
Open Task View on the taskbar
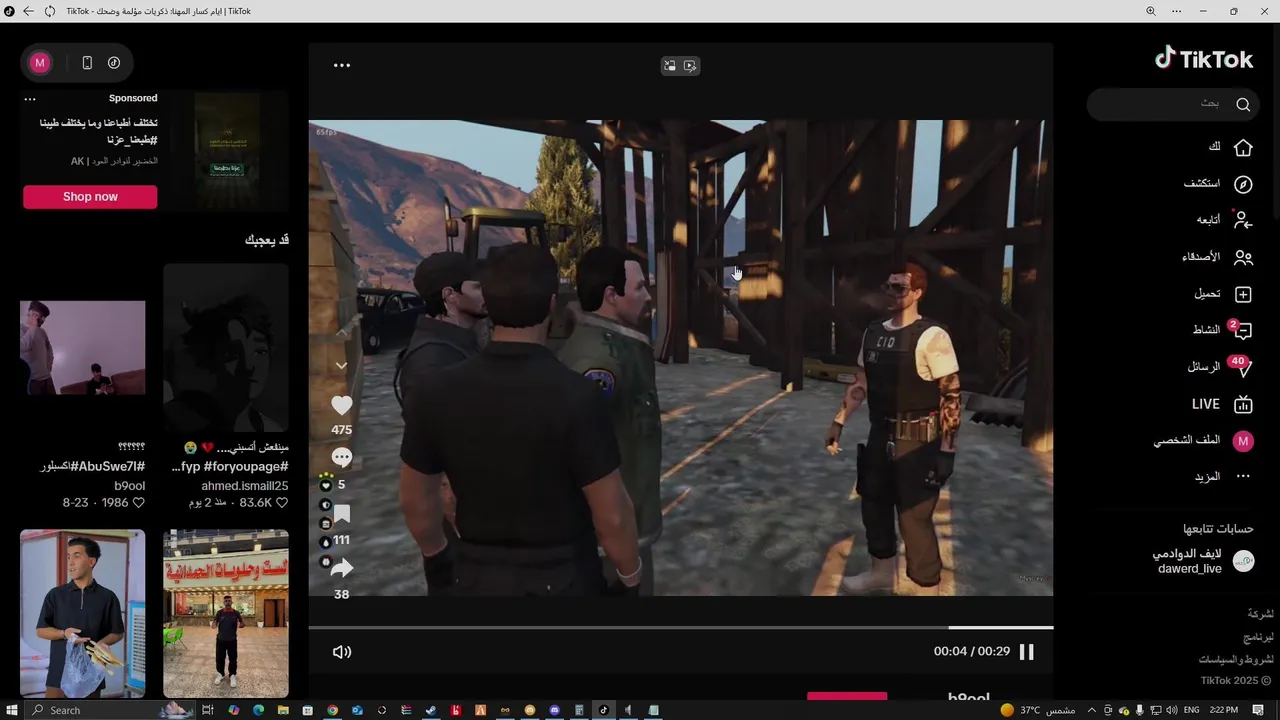(x=208, y=710)
